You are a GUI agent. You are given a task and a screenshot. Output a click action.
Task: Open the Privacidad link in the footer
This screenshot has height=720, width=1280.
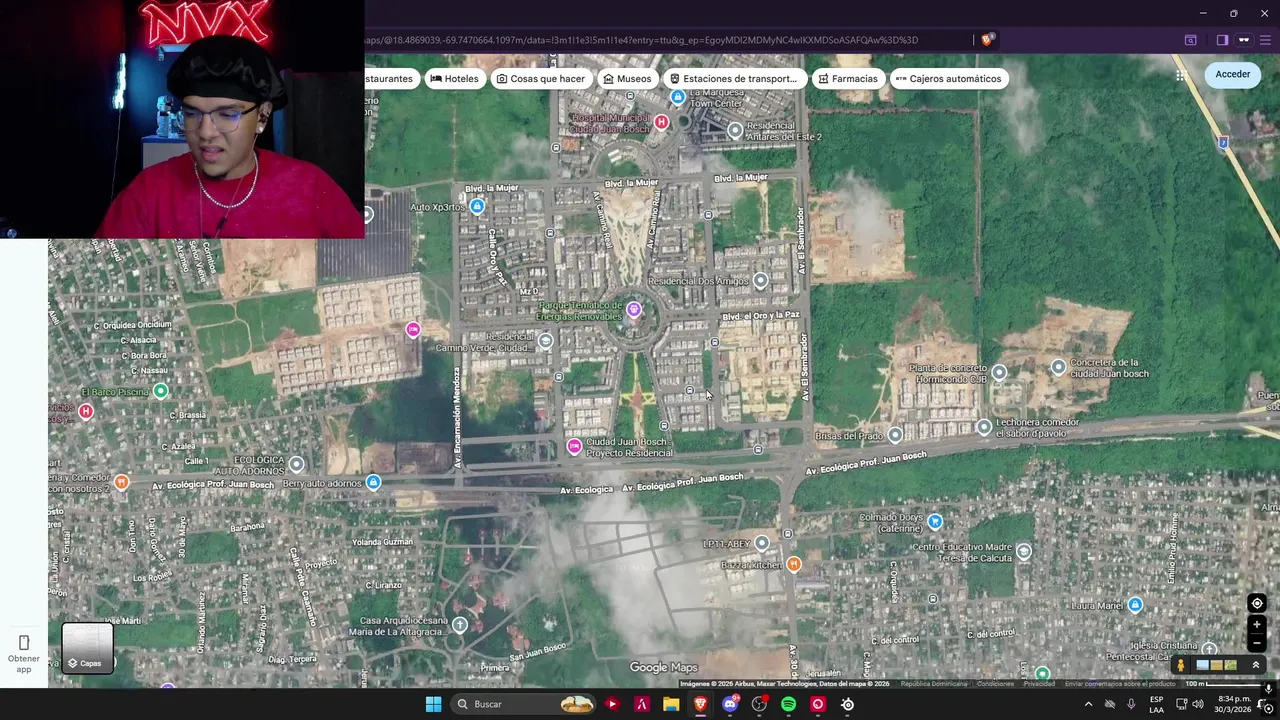coord(1039,684)
